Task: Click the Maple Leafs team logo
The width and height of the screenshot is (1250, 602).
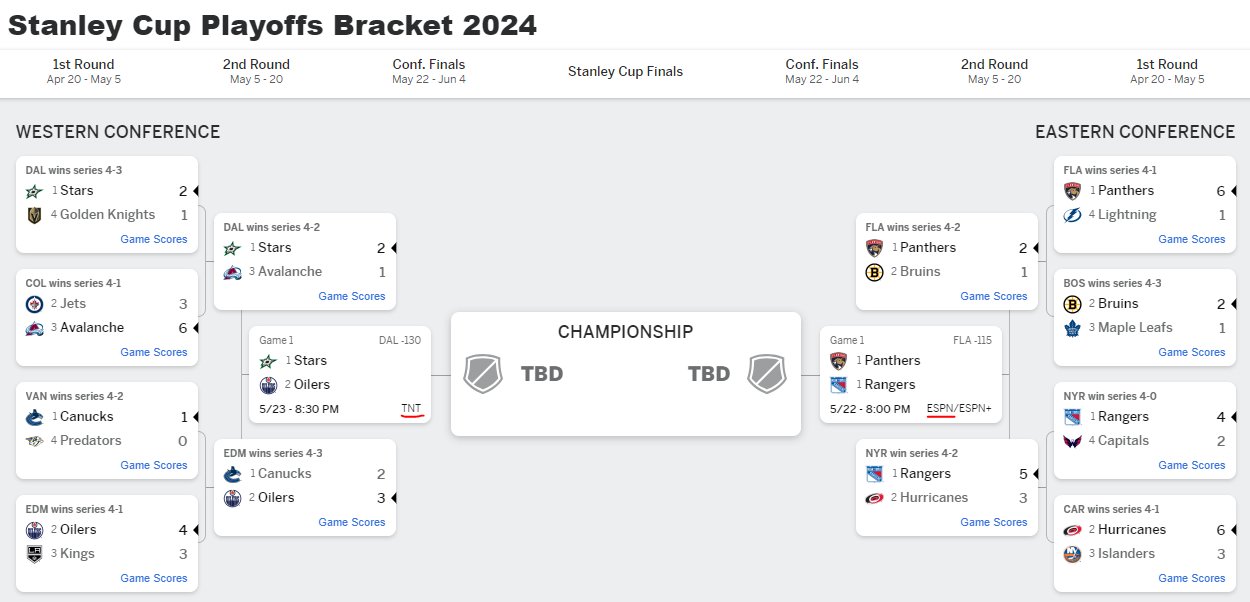Action: pos(1072,328)
